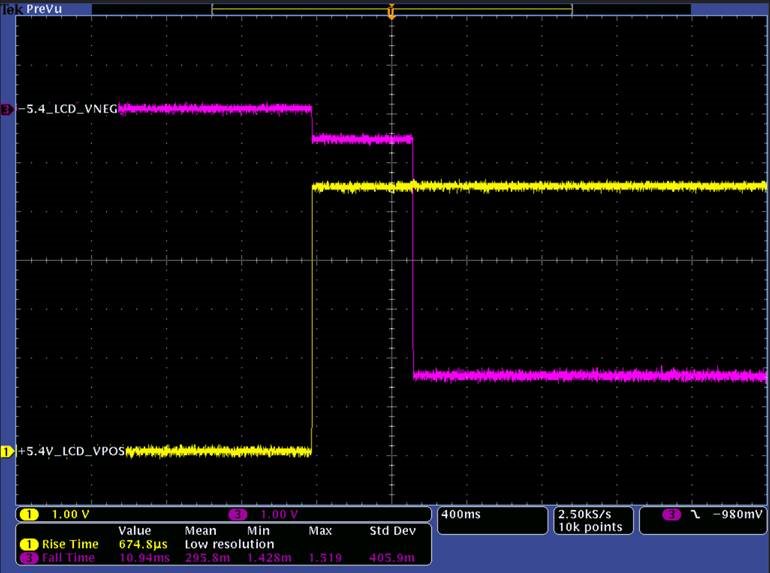Select the Fall Time measurement label
This screenshot has width=770, height=573.
pyautogui.click(x=68, y=558)
